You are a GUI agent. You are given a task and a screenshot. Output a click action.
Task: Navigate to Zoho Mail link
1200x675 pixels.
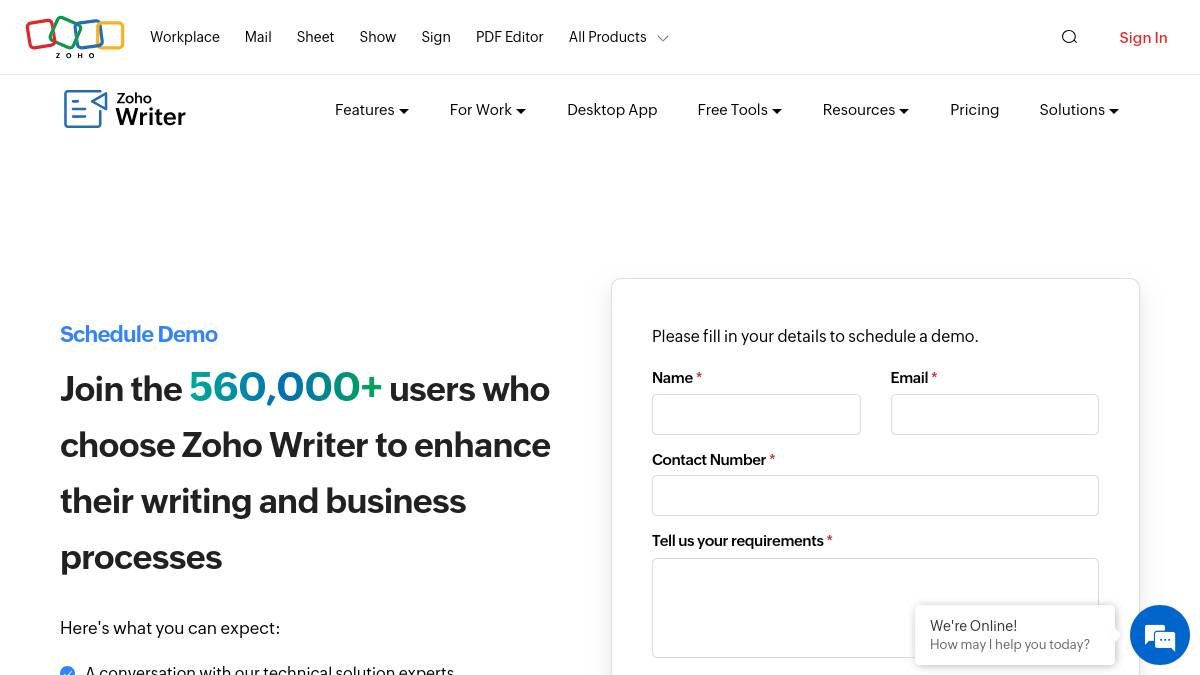point(258,37)
